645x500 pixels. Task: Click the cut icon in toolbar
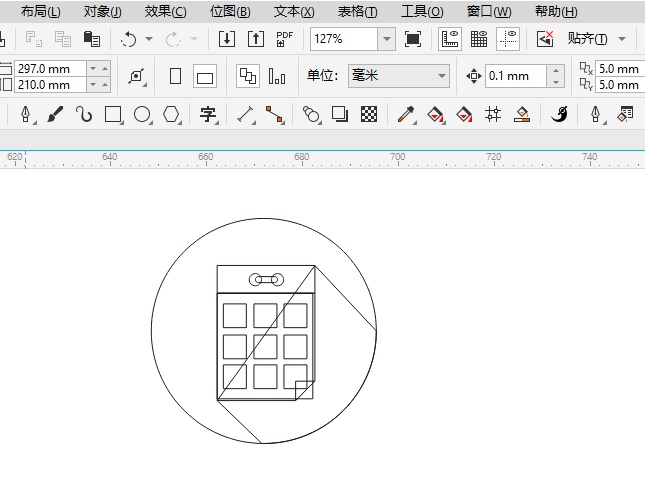(34, 39)
